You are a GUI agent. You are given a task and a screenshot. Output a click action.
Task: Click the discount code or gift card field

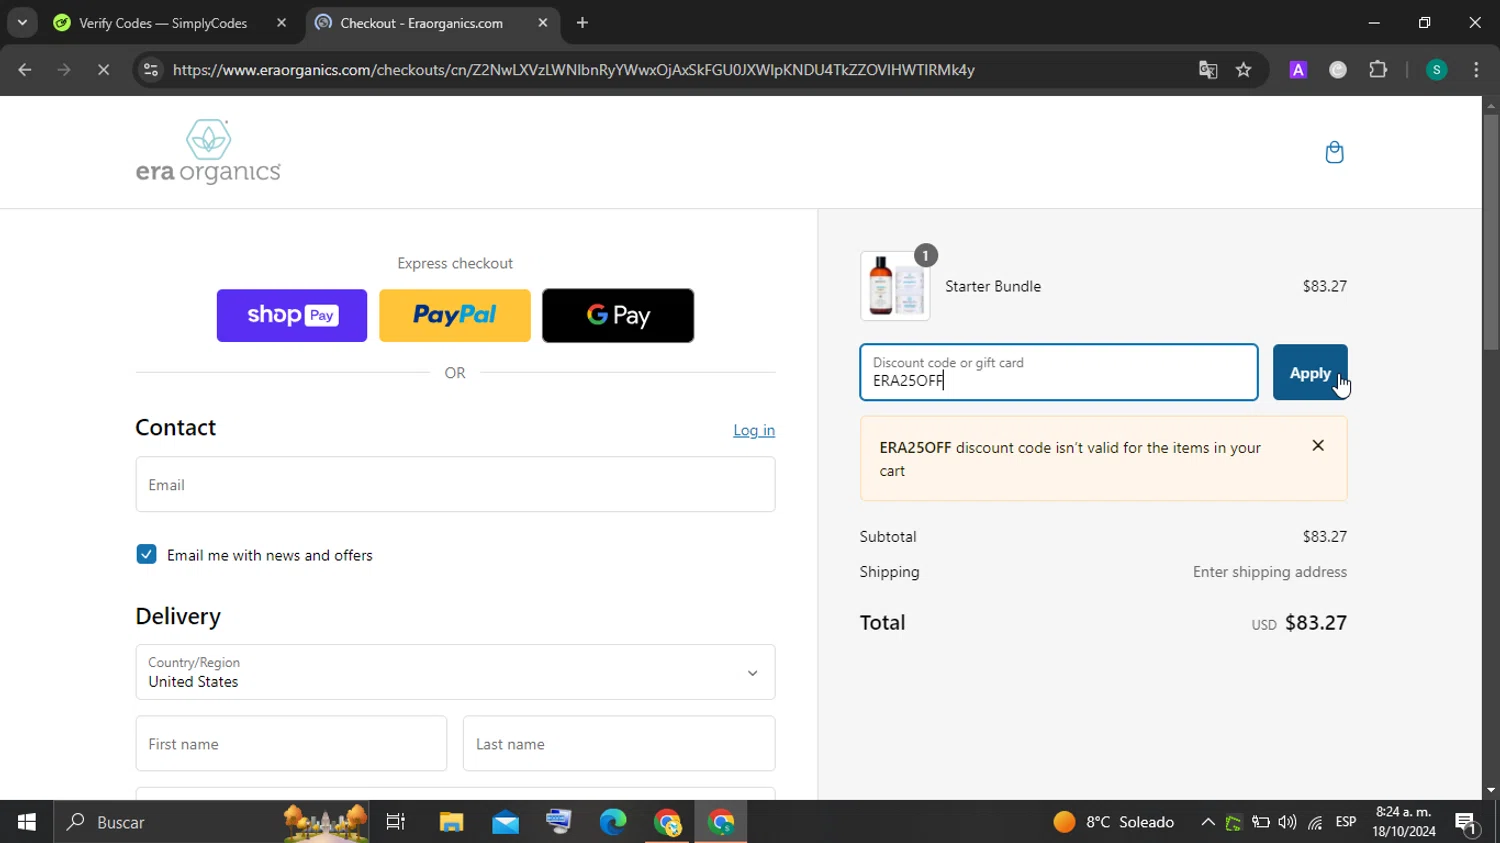pyautogui.click(x=1059, y=372)
